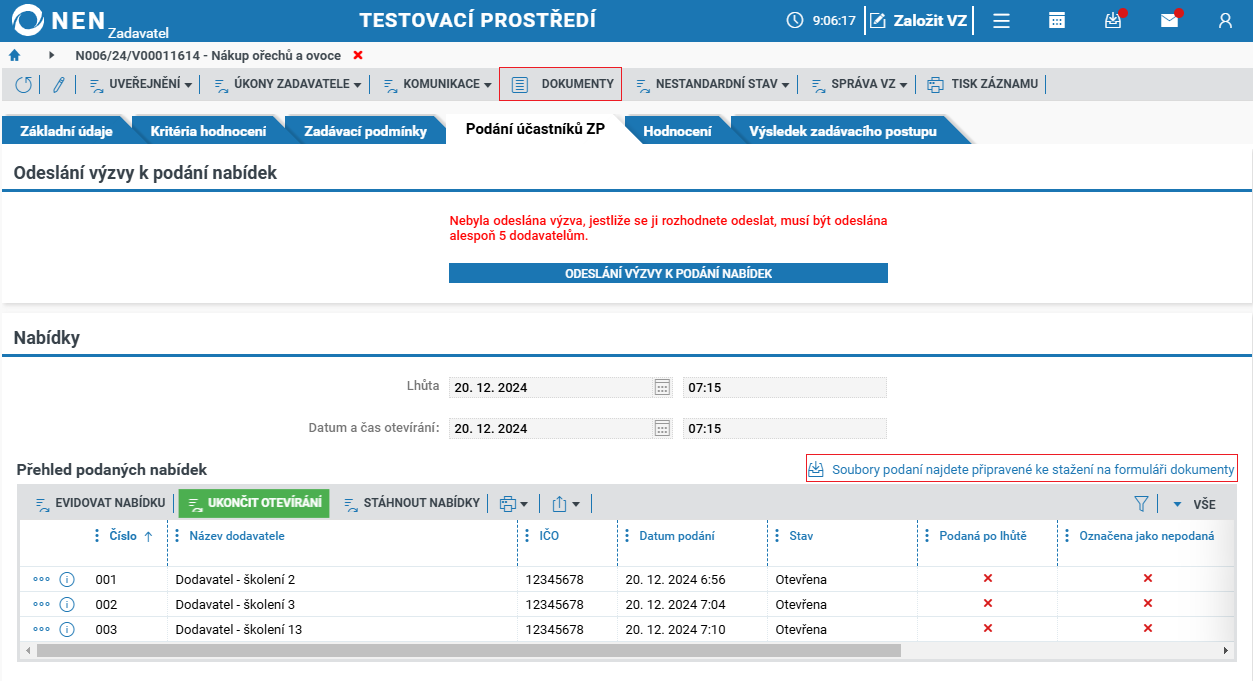Open the Dokumenty toolbar item
This screenshot has height=681, width=1253.
[x=561, y=84]
